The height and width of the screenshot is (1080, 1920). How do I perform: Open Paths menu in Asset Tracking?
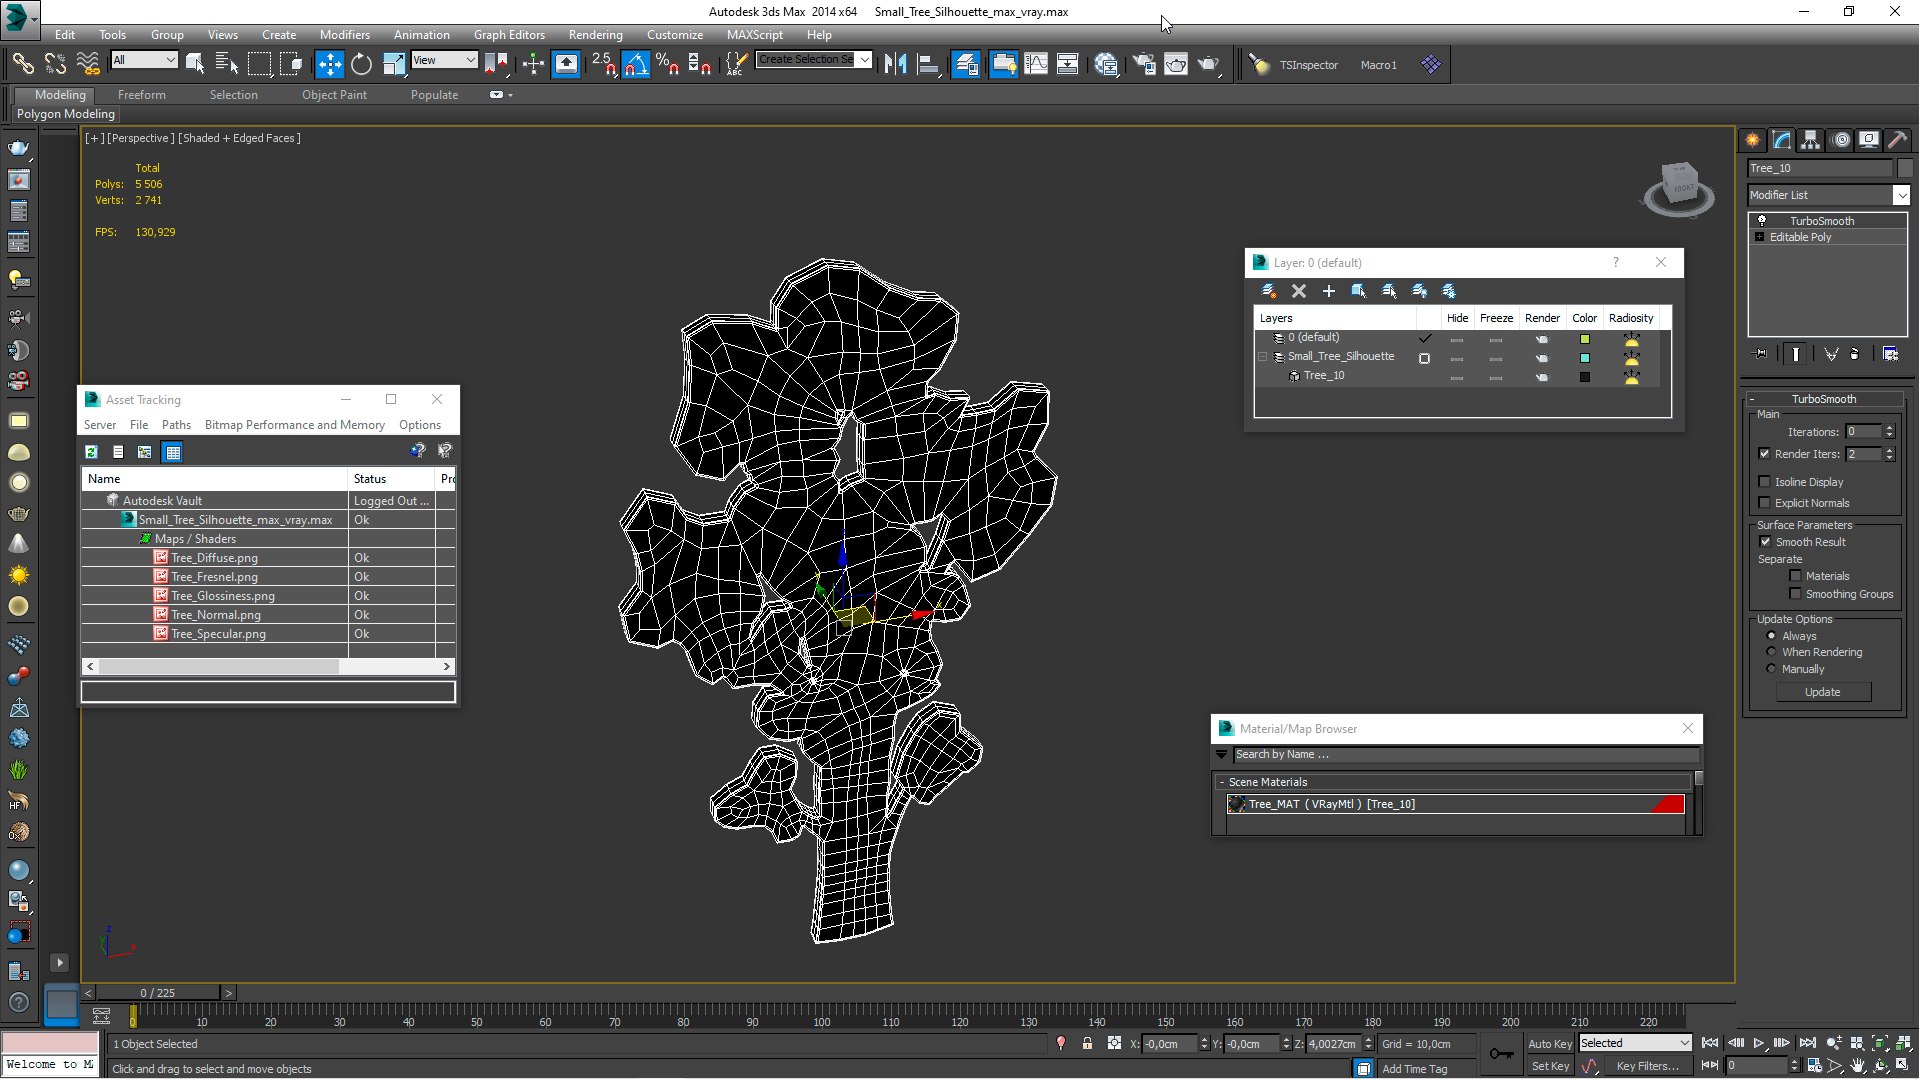[x=176, y=425]
